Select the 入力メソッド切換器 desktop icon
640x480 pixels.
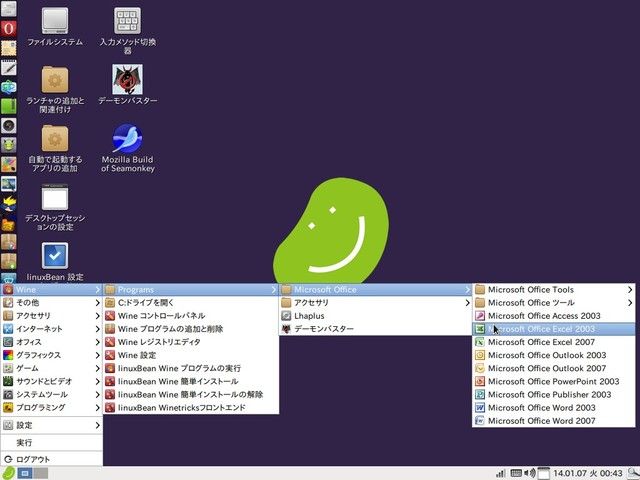pos(127,31)
